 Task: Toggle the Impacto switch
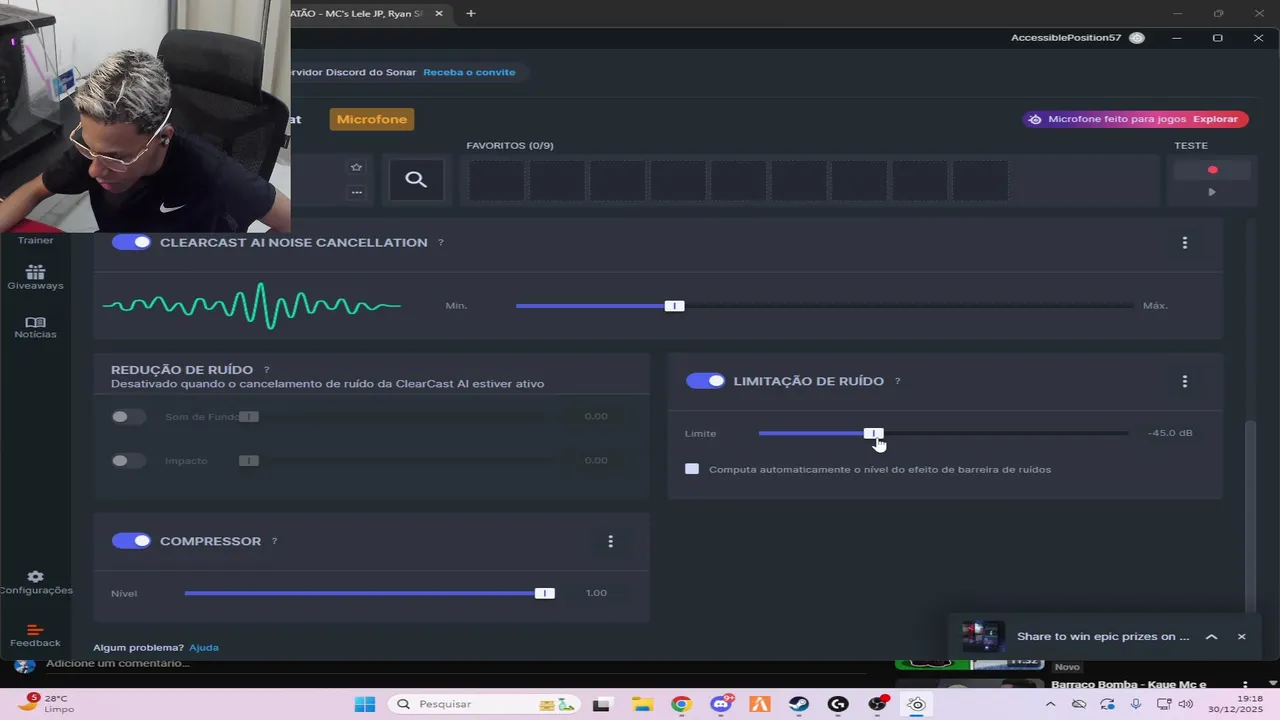coord(128,460)
